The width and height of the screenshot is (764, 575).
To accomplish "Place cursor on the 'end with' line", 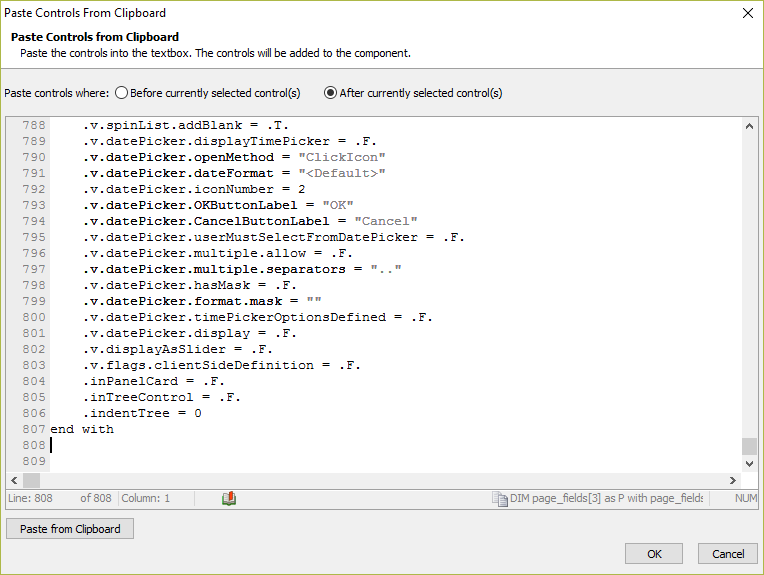I will tap(82, 429).
